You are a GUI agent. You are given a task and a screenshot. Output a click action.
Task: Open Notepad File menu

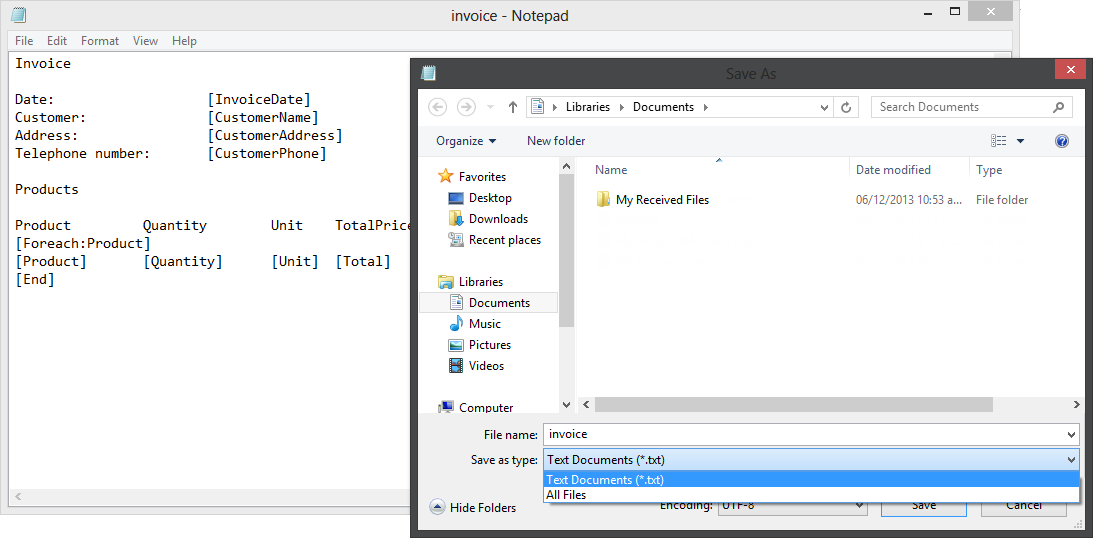point(24,41)
